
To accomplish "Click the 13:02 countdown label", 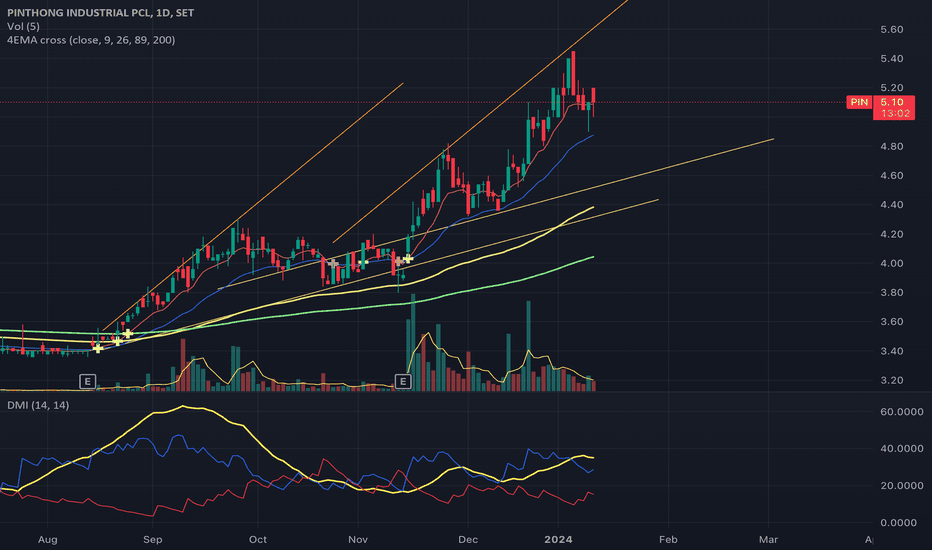I will 895,114.
